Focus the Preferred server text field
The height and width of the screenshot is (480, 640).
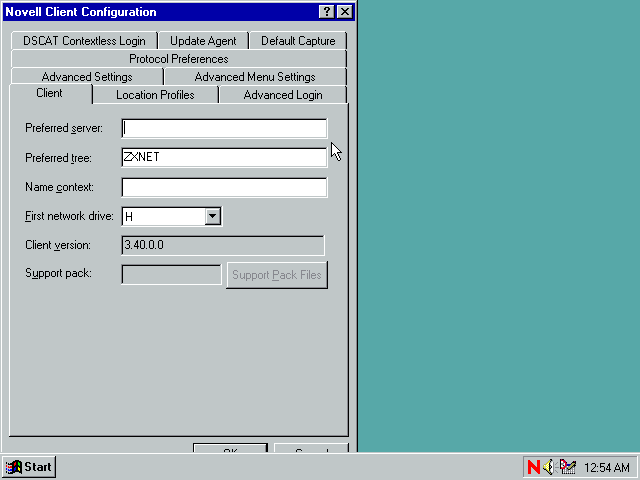pos(224,128)
